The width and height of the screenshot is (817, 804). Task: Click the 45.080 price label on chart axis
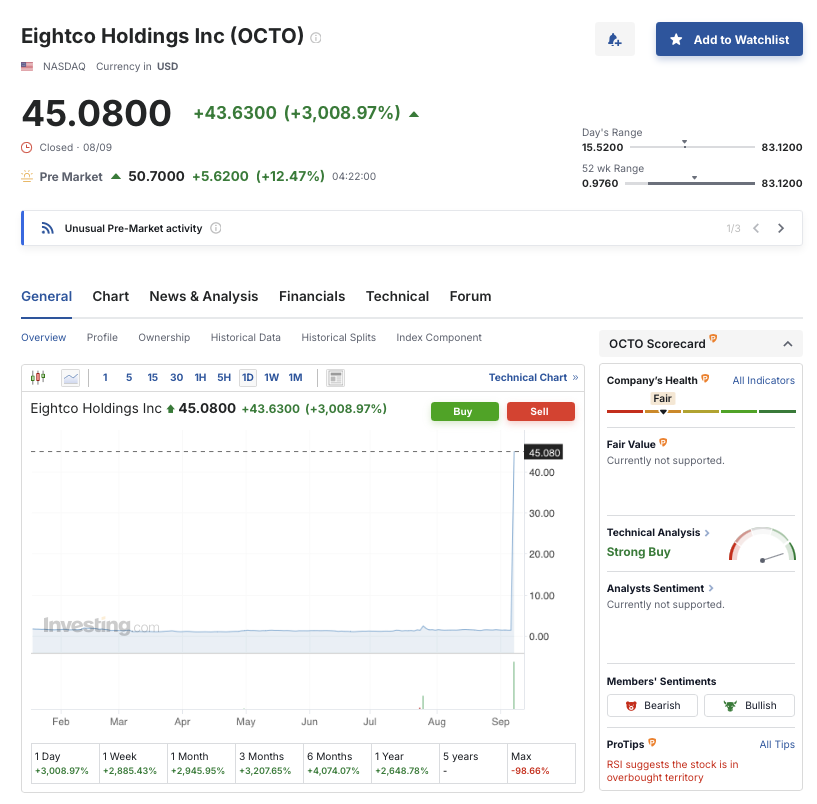(x=544, y=452)
